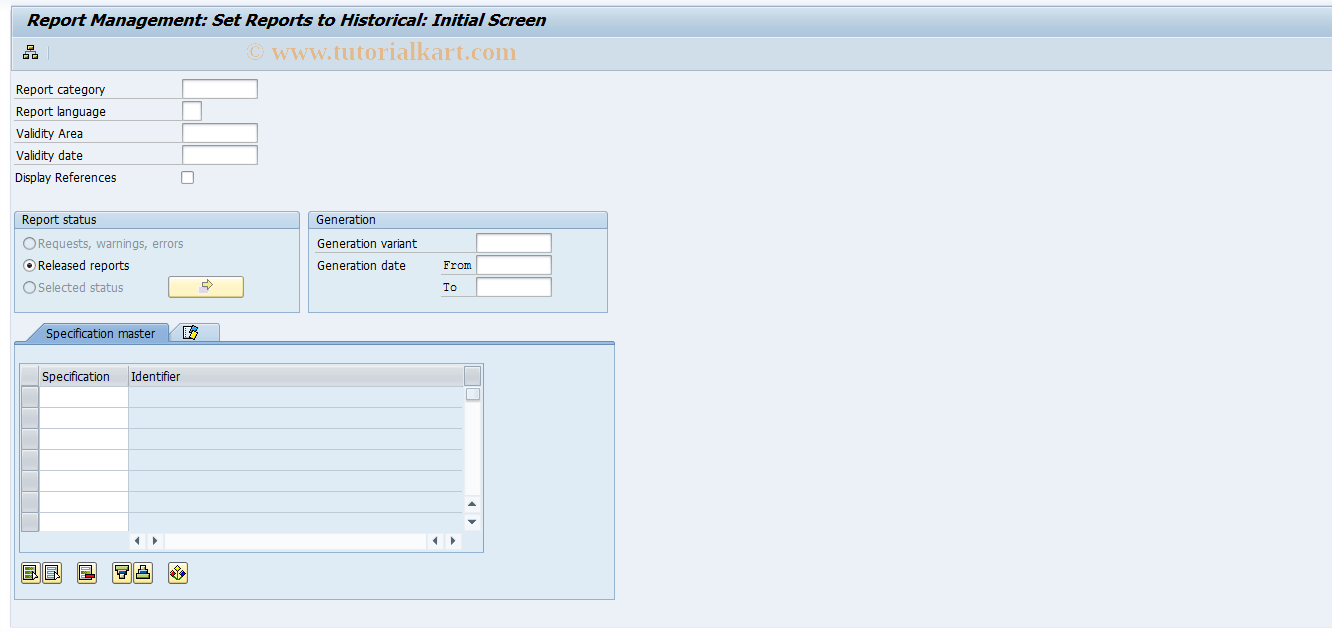Enable the Display References checkbox
Viewport: 1332px width, 632px height.
pos(187,177)
